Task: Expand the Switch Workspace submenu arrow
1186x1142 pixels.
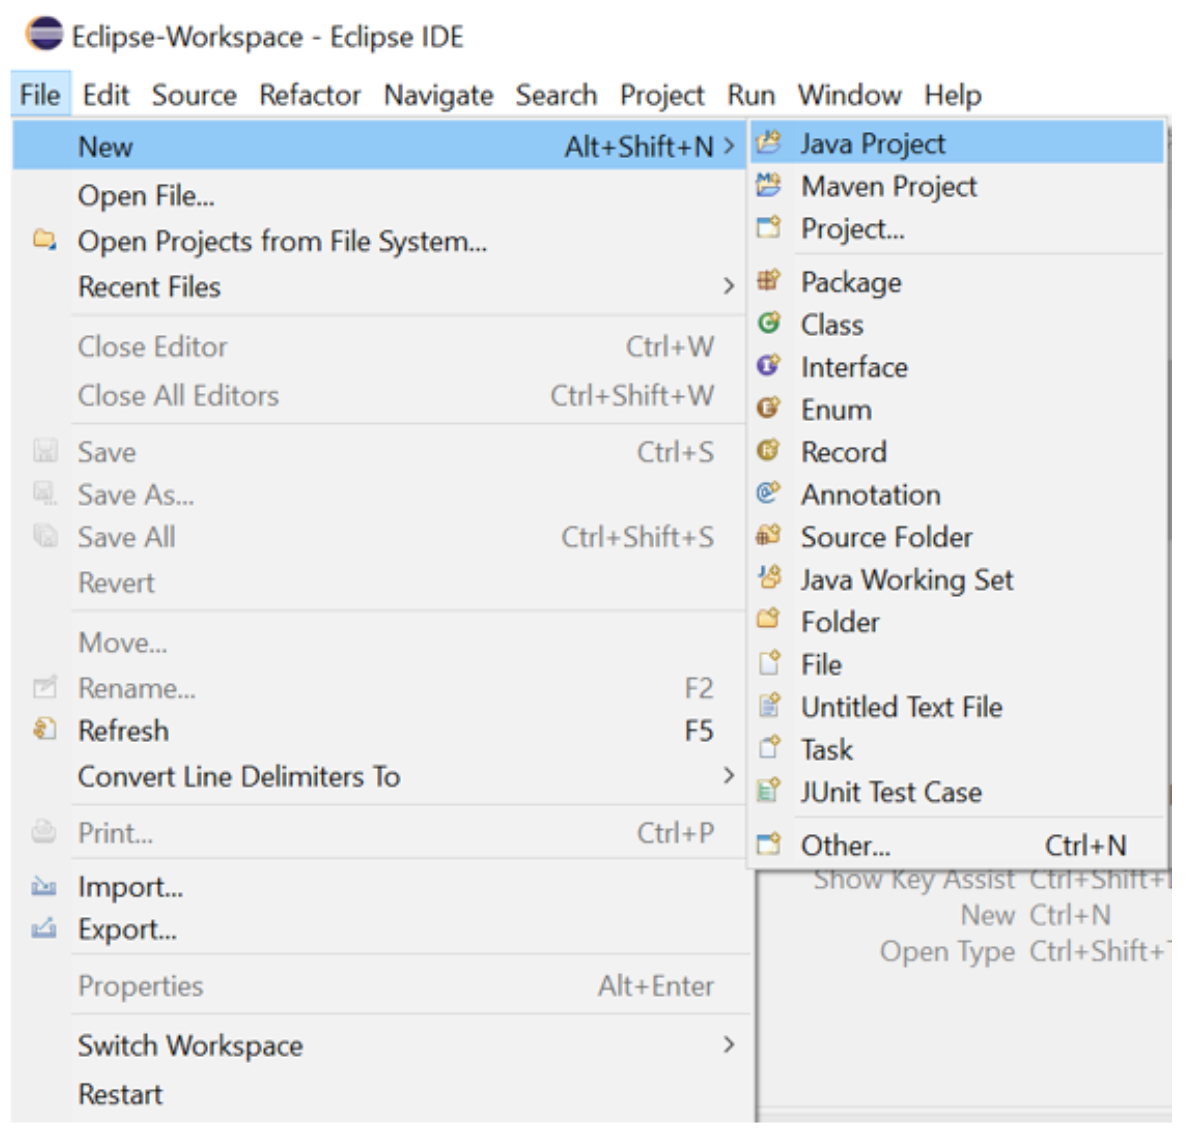Action: click(x=729, y=1045)
